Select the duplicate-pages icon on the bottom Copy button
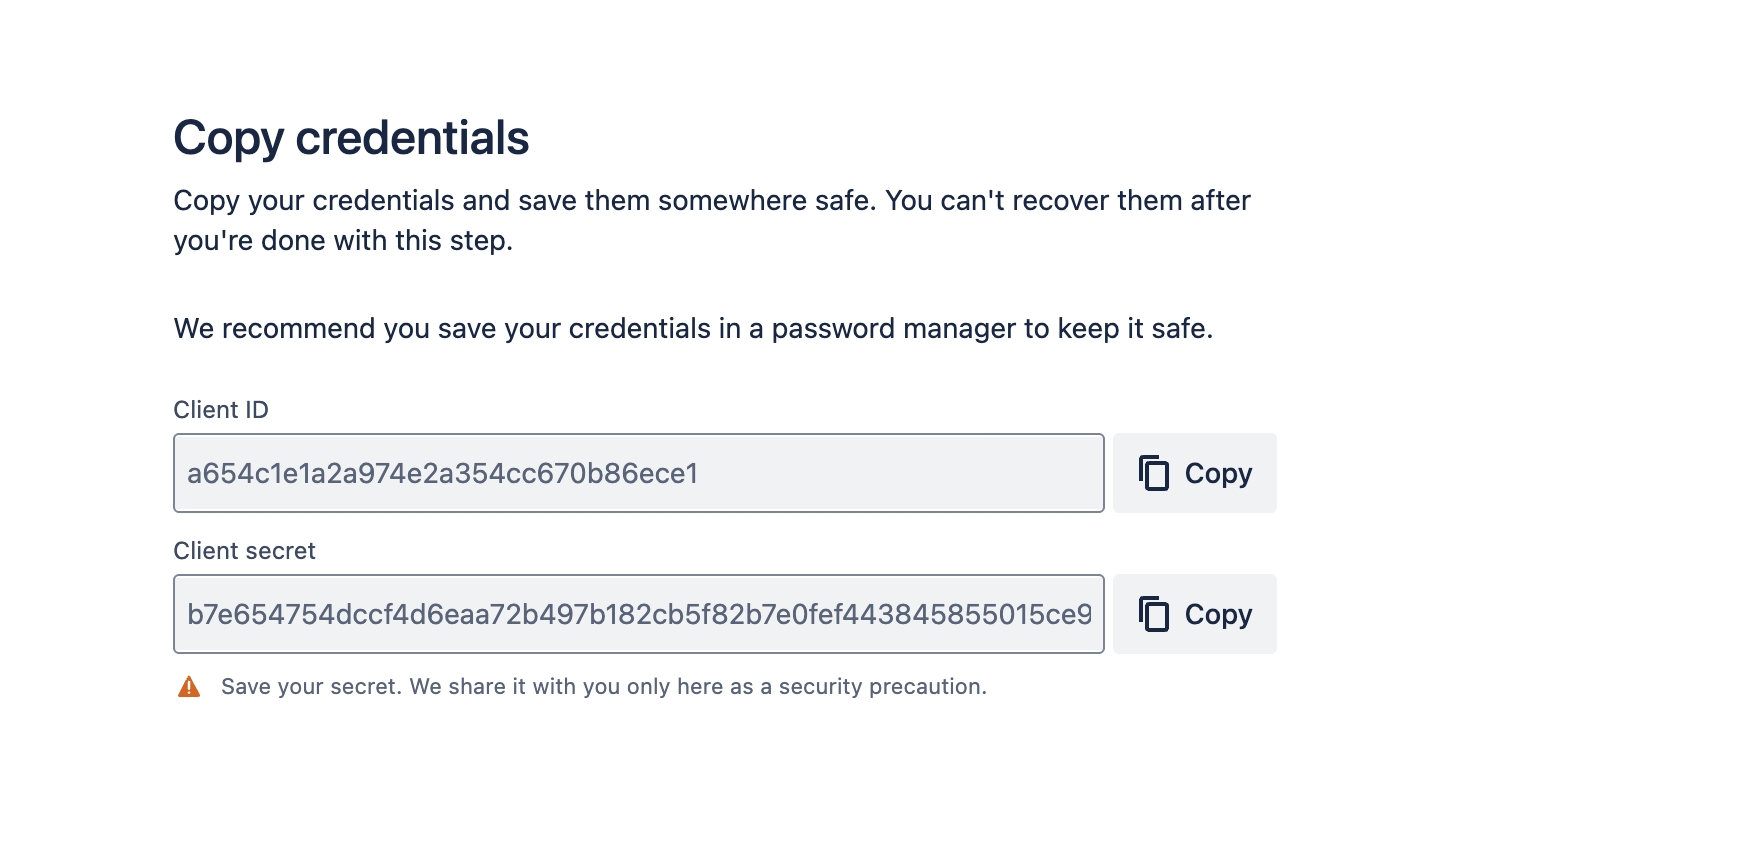Screen dimensions: 1746x864 point(1156,614)
